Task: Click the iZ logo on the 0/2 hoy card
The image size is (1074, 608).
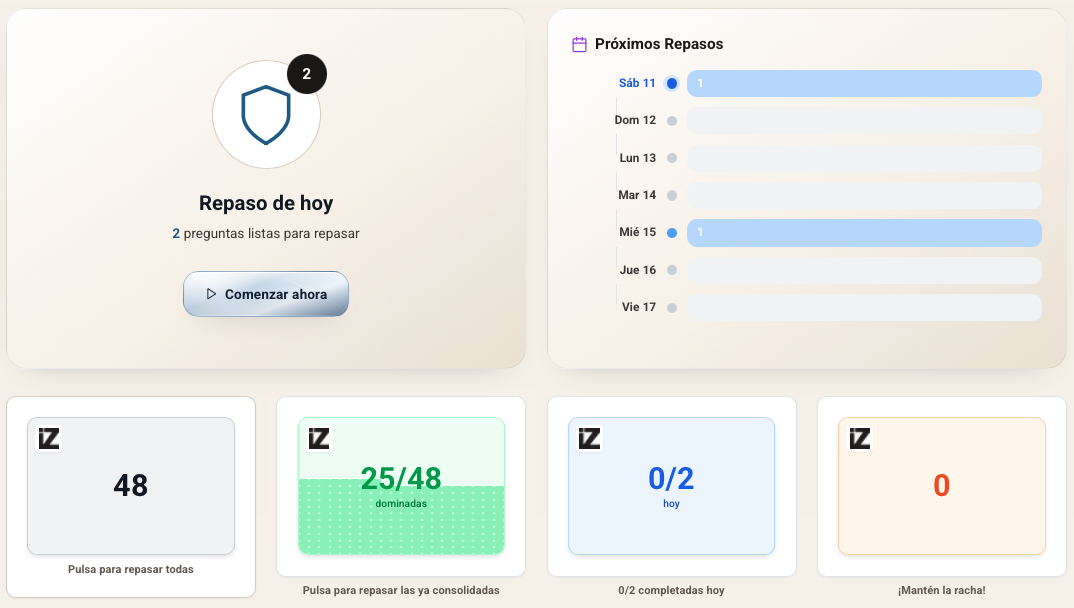Action: point(588,437)
